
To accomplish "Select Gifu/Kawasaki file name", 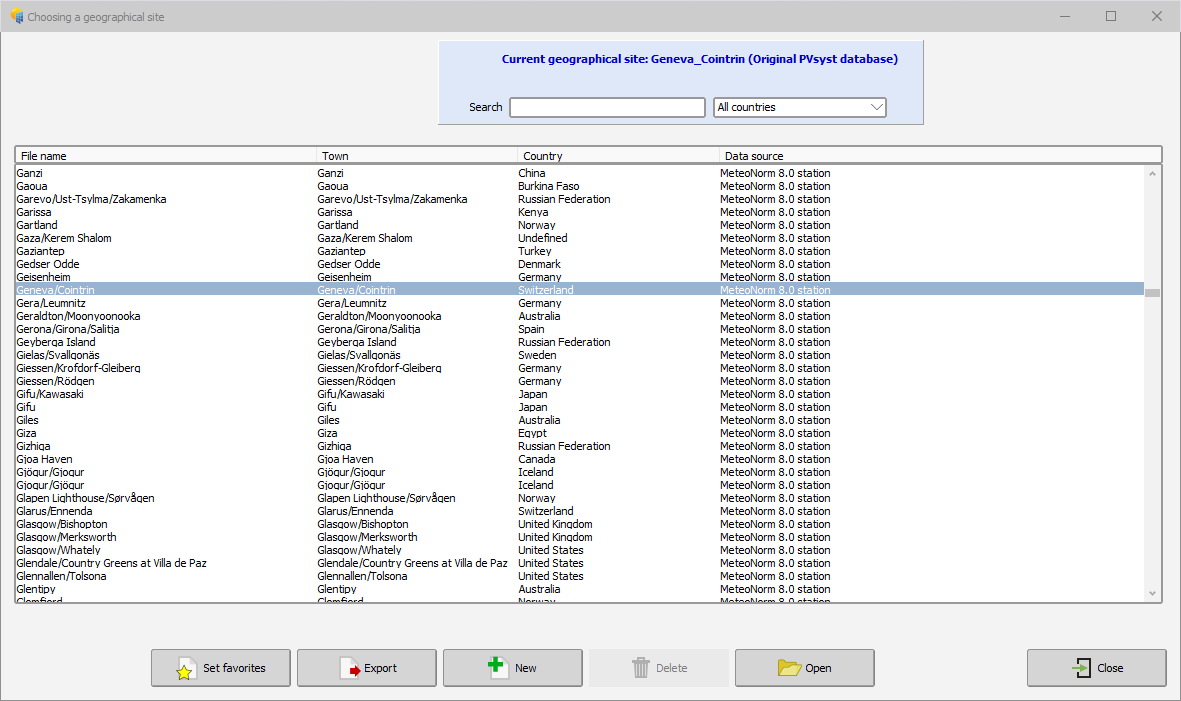I will click(x=50, y=395).
